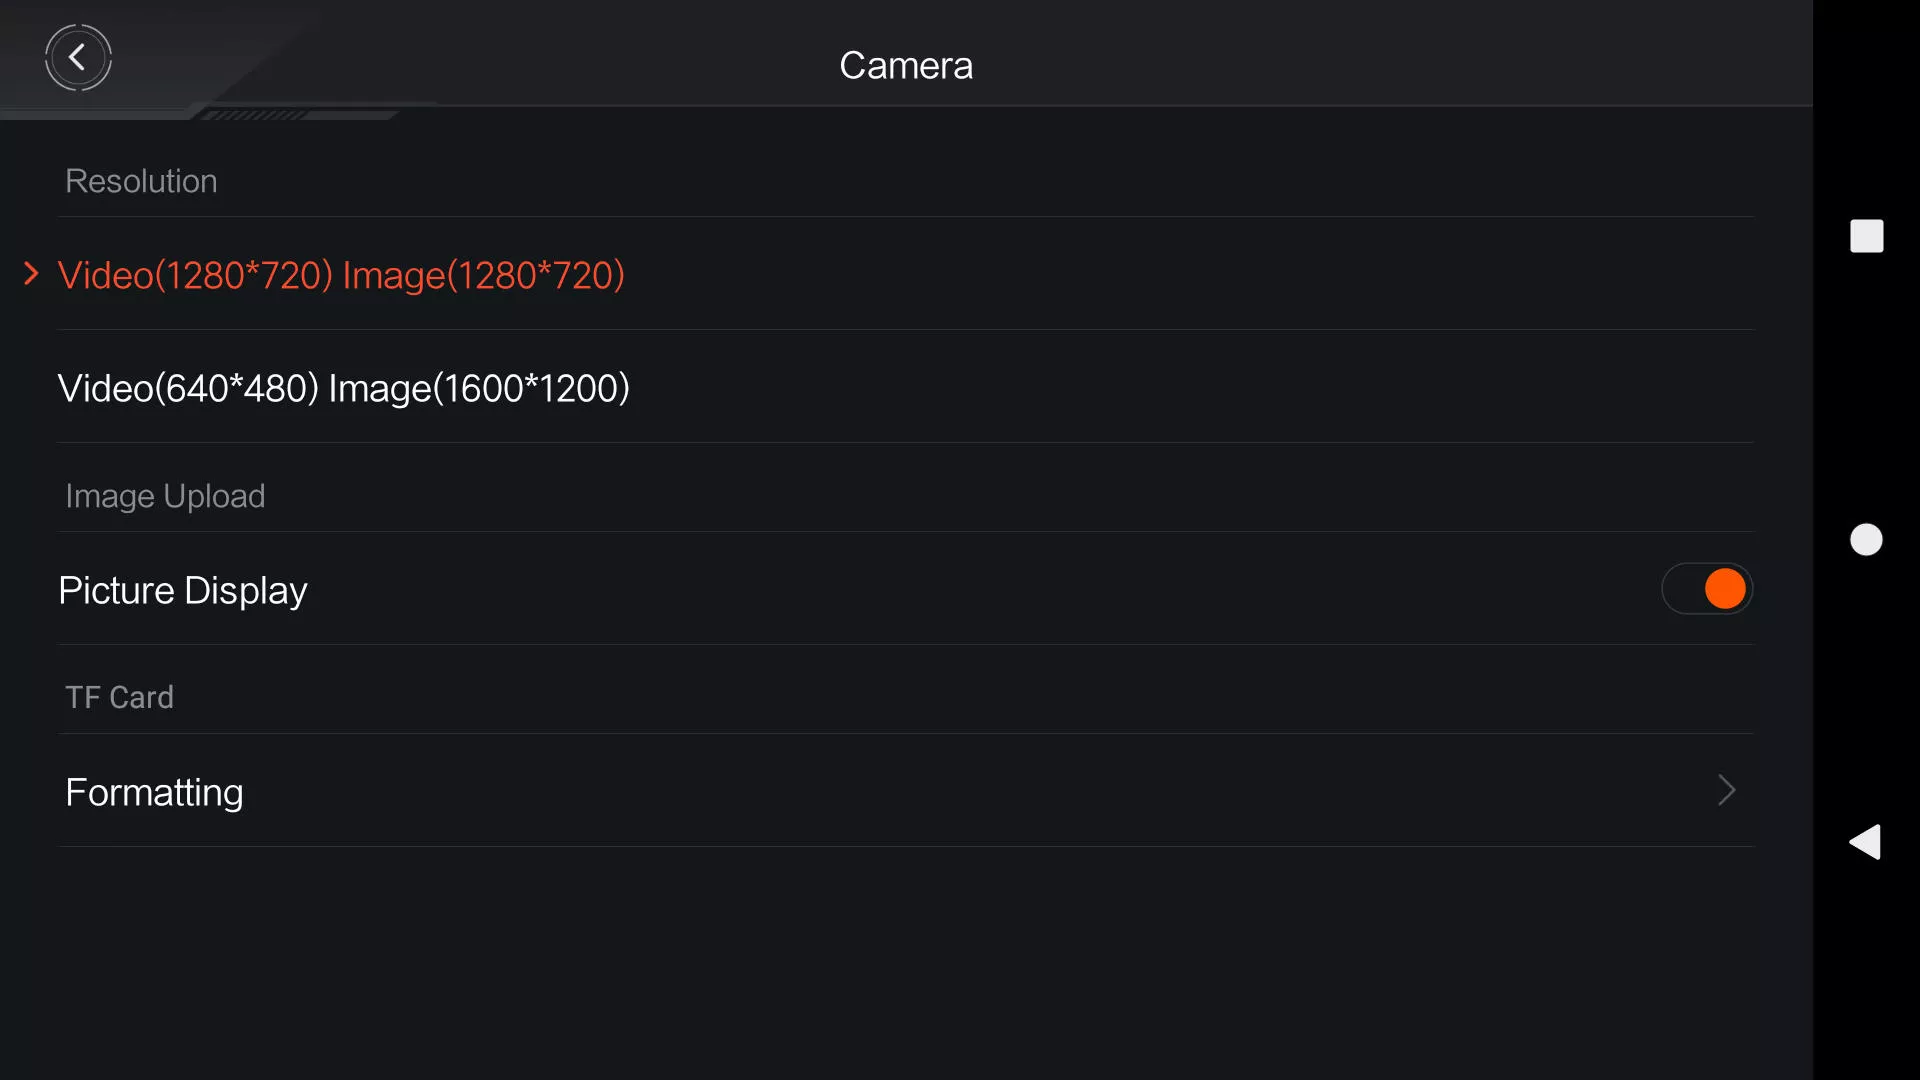The height and width of the screenshot is (1080, 1920).
Task: Choose Video(640*480) Image(1600*1200) resolution
Action: [x=905, y=387]
